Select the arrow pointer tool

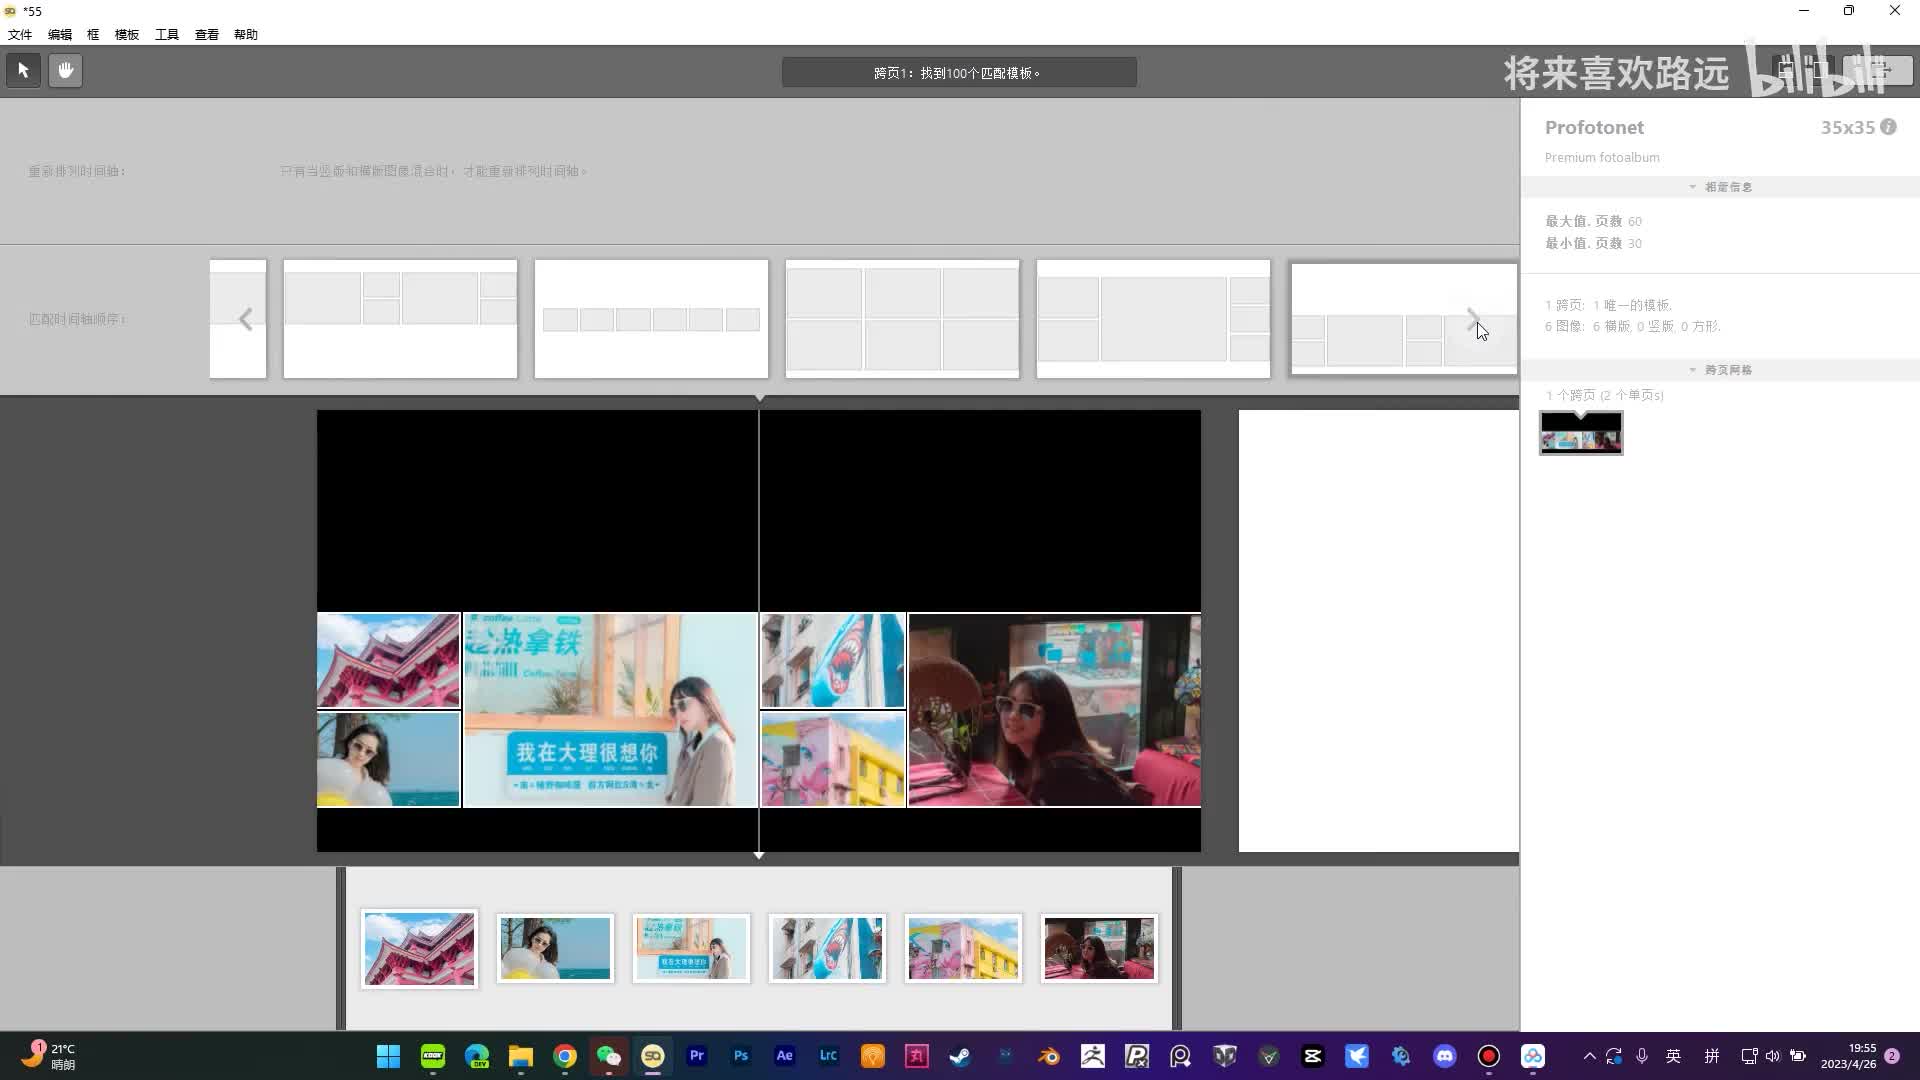(x=23, y=71)
